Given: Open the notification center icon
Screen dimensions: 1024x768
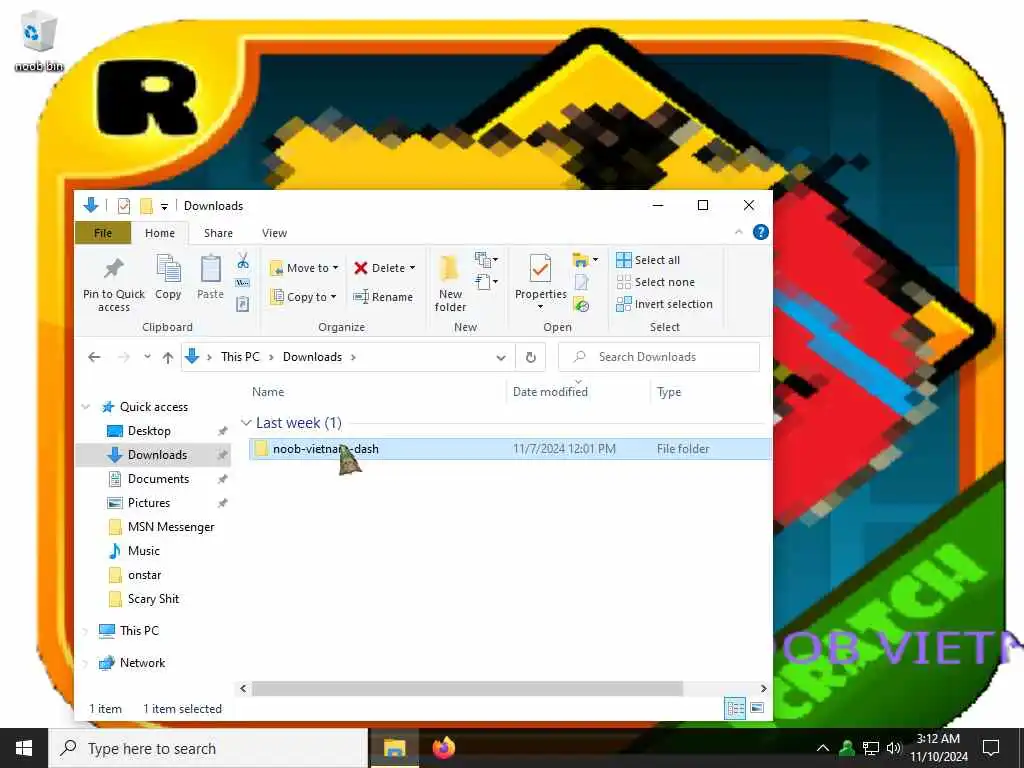Looking at the screenshot, I should 991,748.
